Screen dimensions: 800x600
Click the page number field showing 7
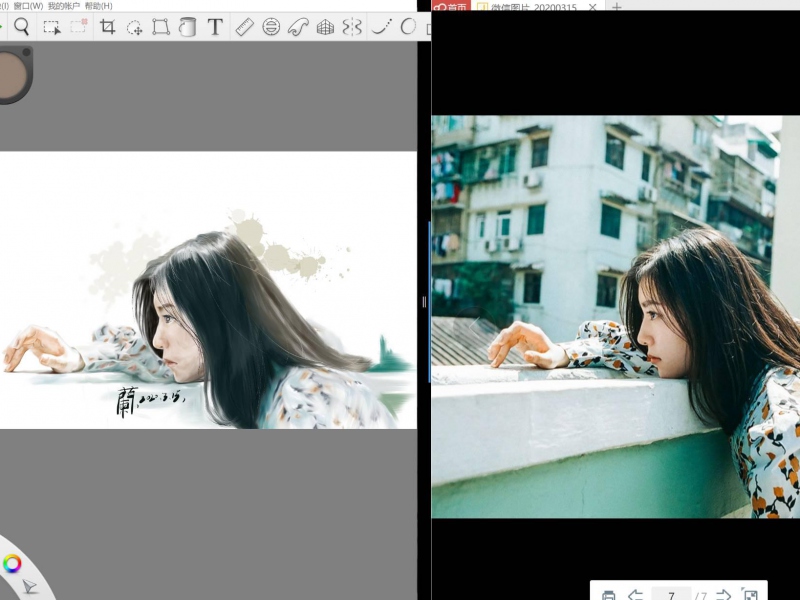pyautogui.click(x=671, y=595)
